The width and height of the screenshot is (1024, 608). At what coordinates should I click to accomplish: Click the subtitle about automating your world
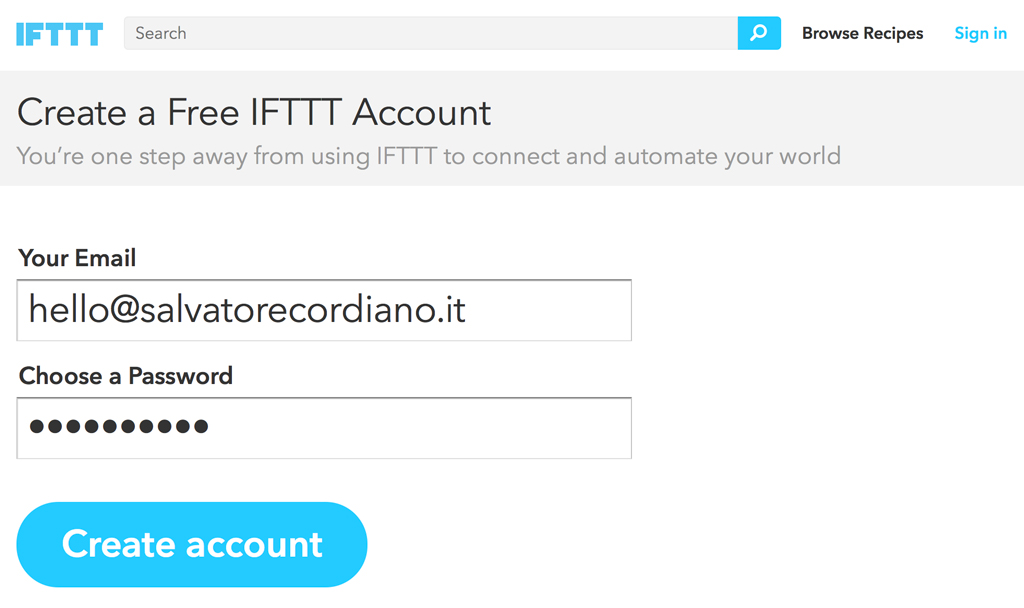tap(428, 156)
